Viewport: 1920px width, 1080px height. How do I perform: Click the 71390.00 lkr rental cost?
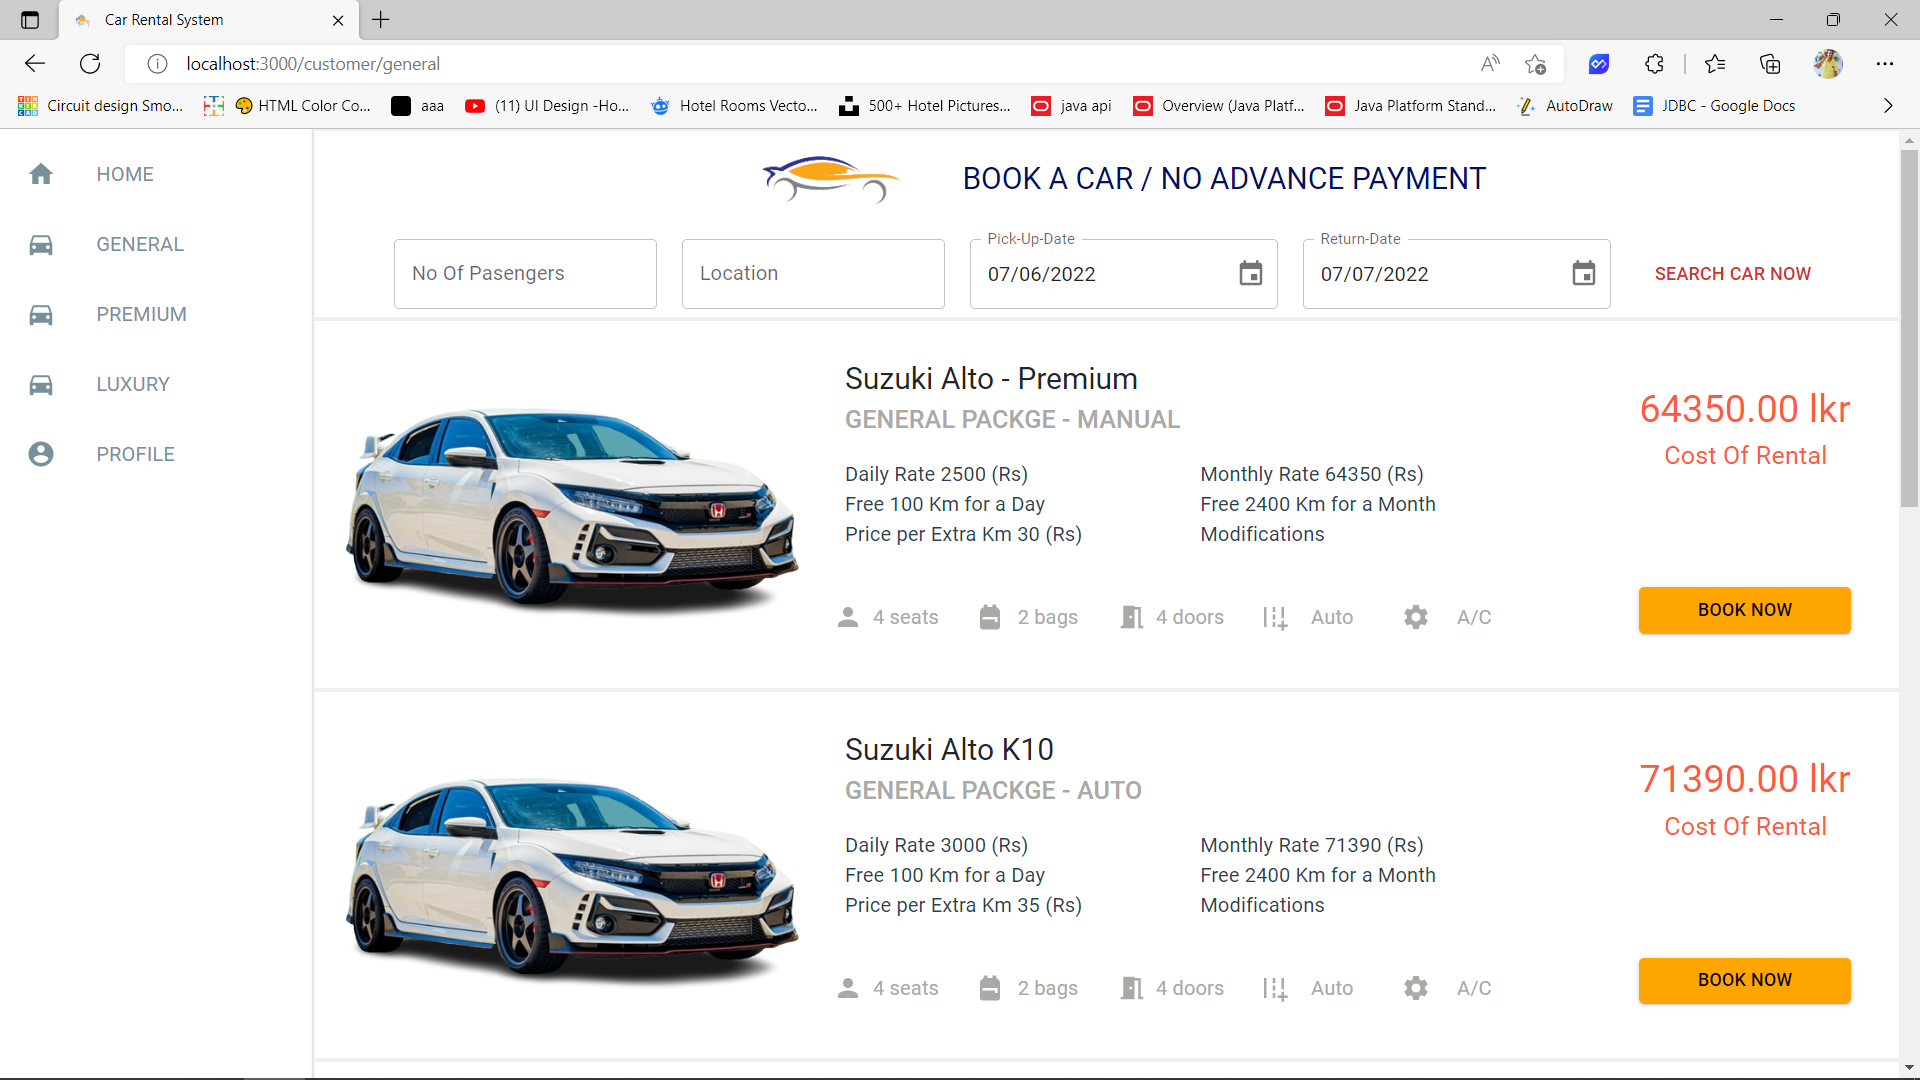click(x=1744, y=779)
